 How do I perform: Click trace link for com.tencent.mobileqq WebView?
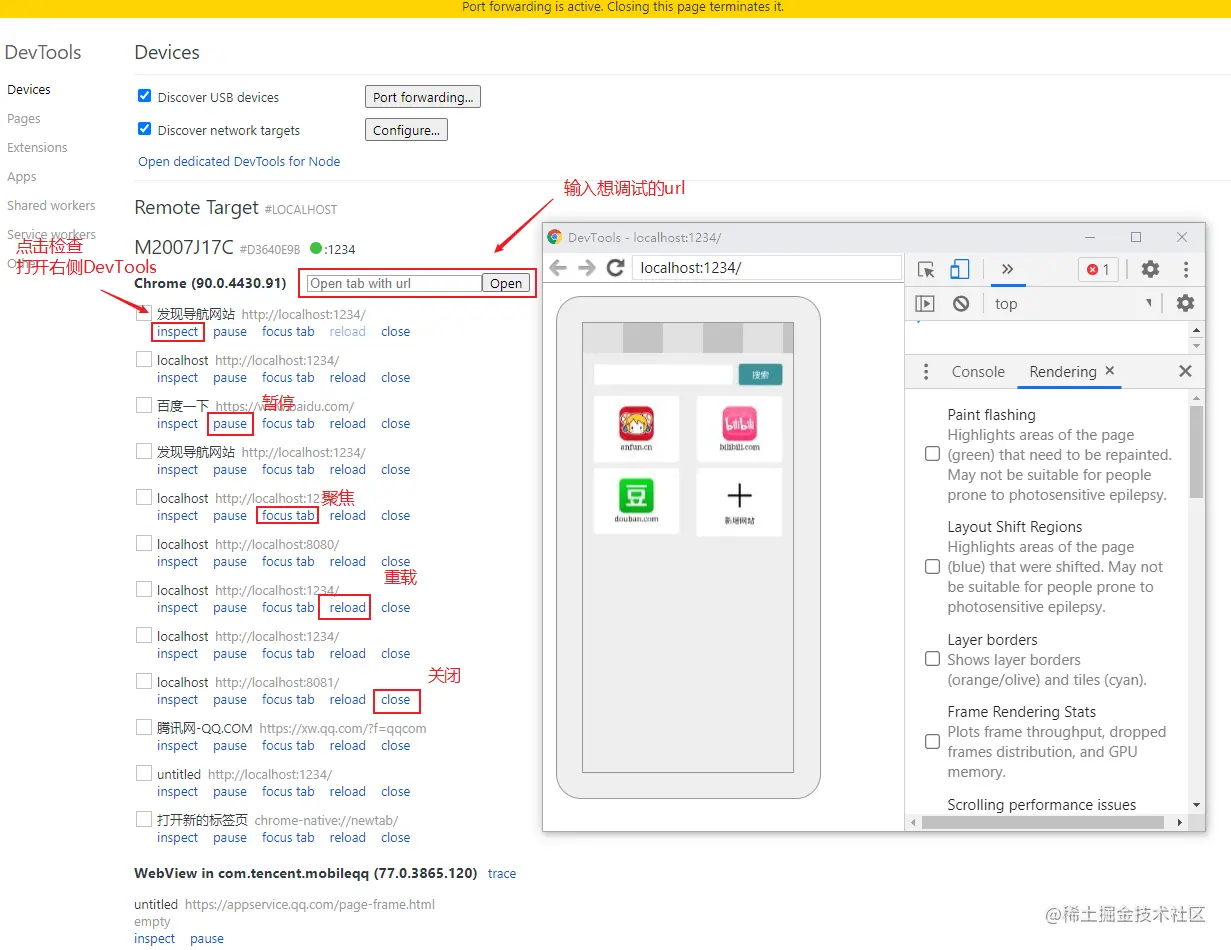[x=502, y=873]
